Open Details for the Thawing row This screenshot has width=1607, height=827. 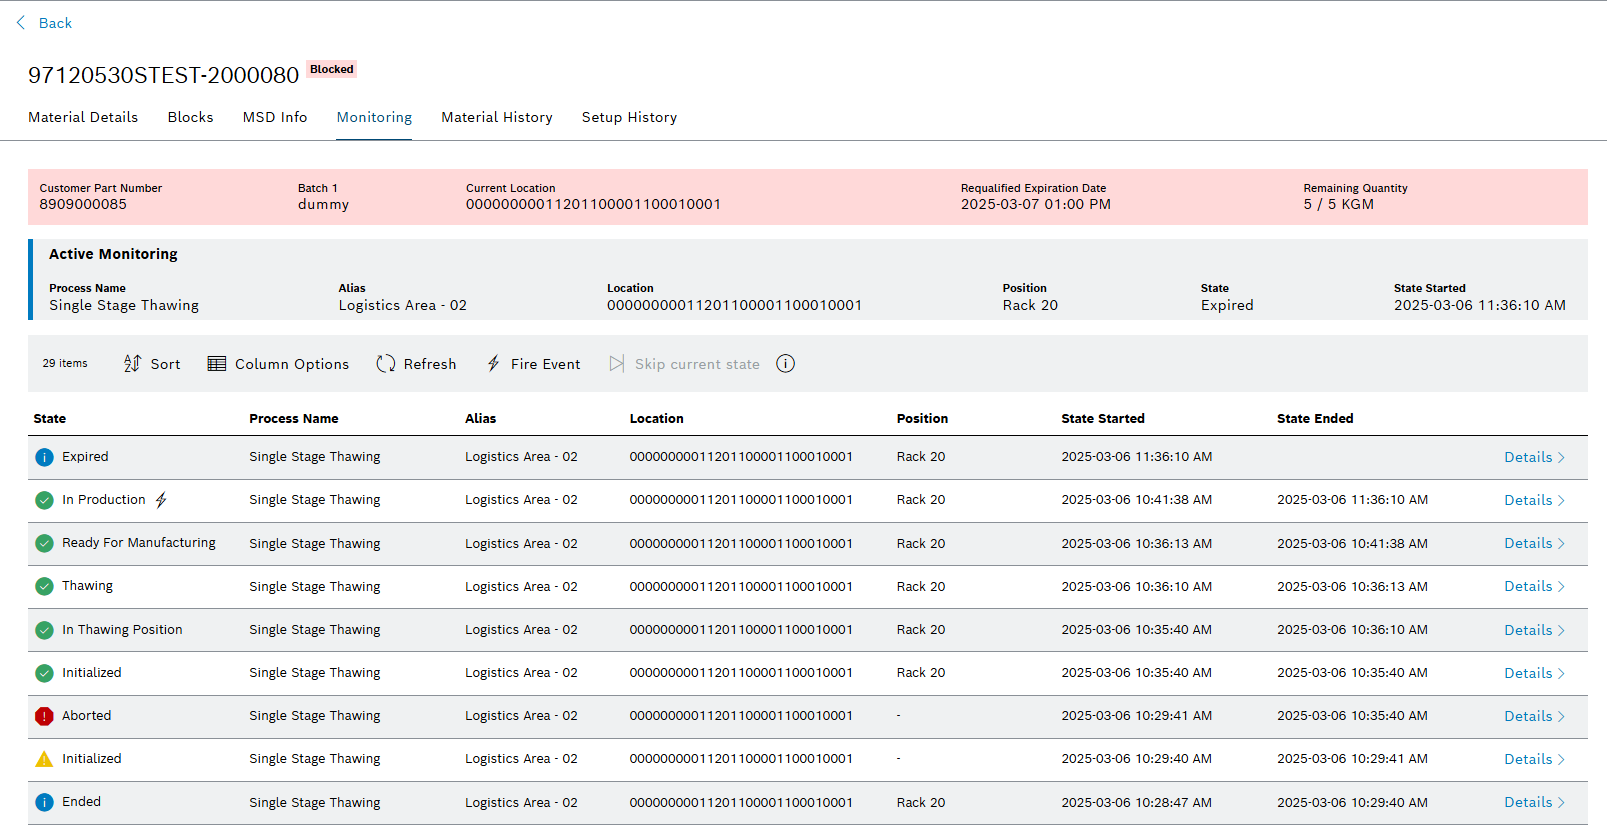click(x=1534, y=586)
